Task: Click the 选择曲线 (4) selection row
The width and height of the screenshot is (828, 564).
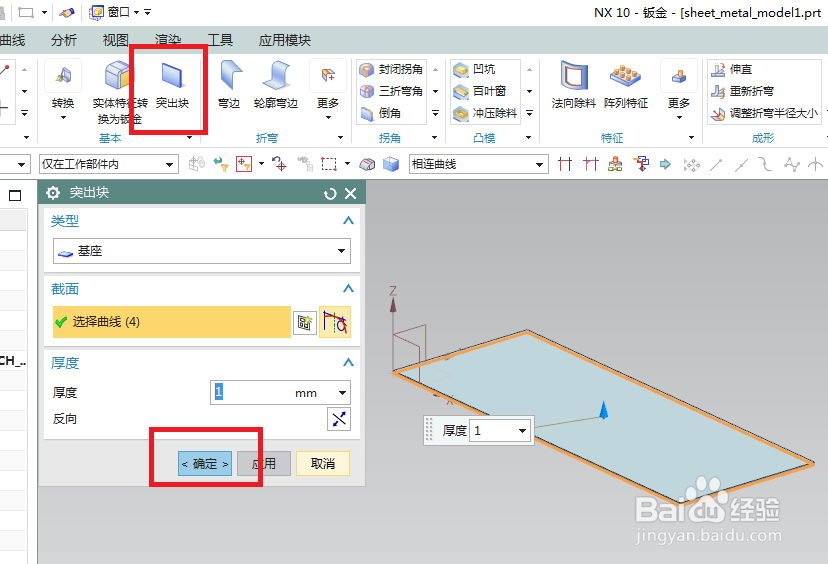Action: (x=172, y=322)
